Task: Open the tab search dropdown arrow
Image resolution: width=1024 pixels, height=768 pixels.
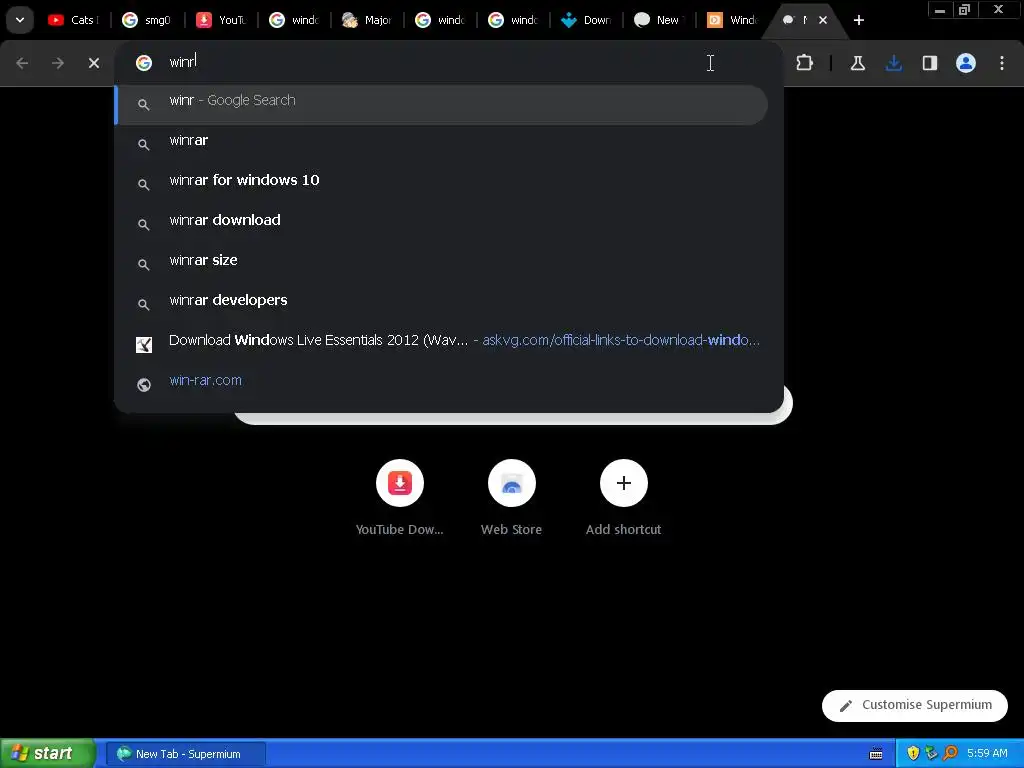Action: pyautogui.click(x=20, y=20)
